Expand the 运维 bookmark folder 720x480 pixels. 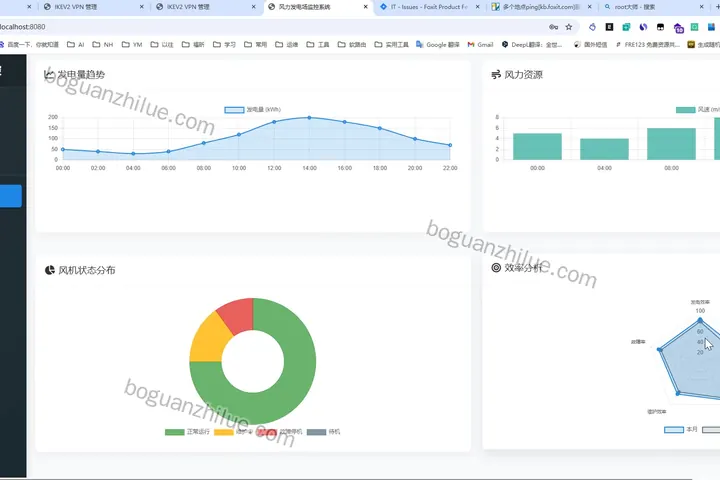[287, 45]
